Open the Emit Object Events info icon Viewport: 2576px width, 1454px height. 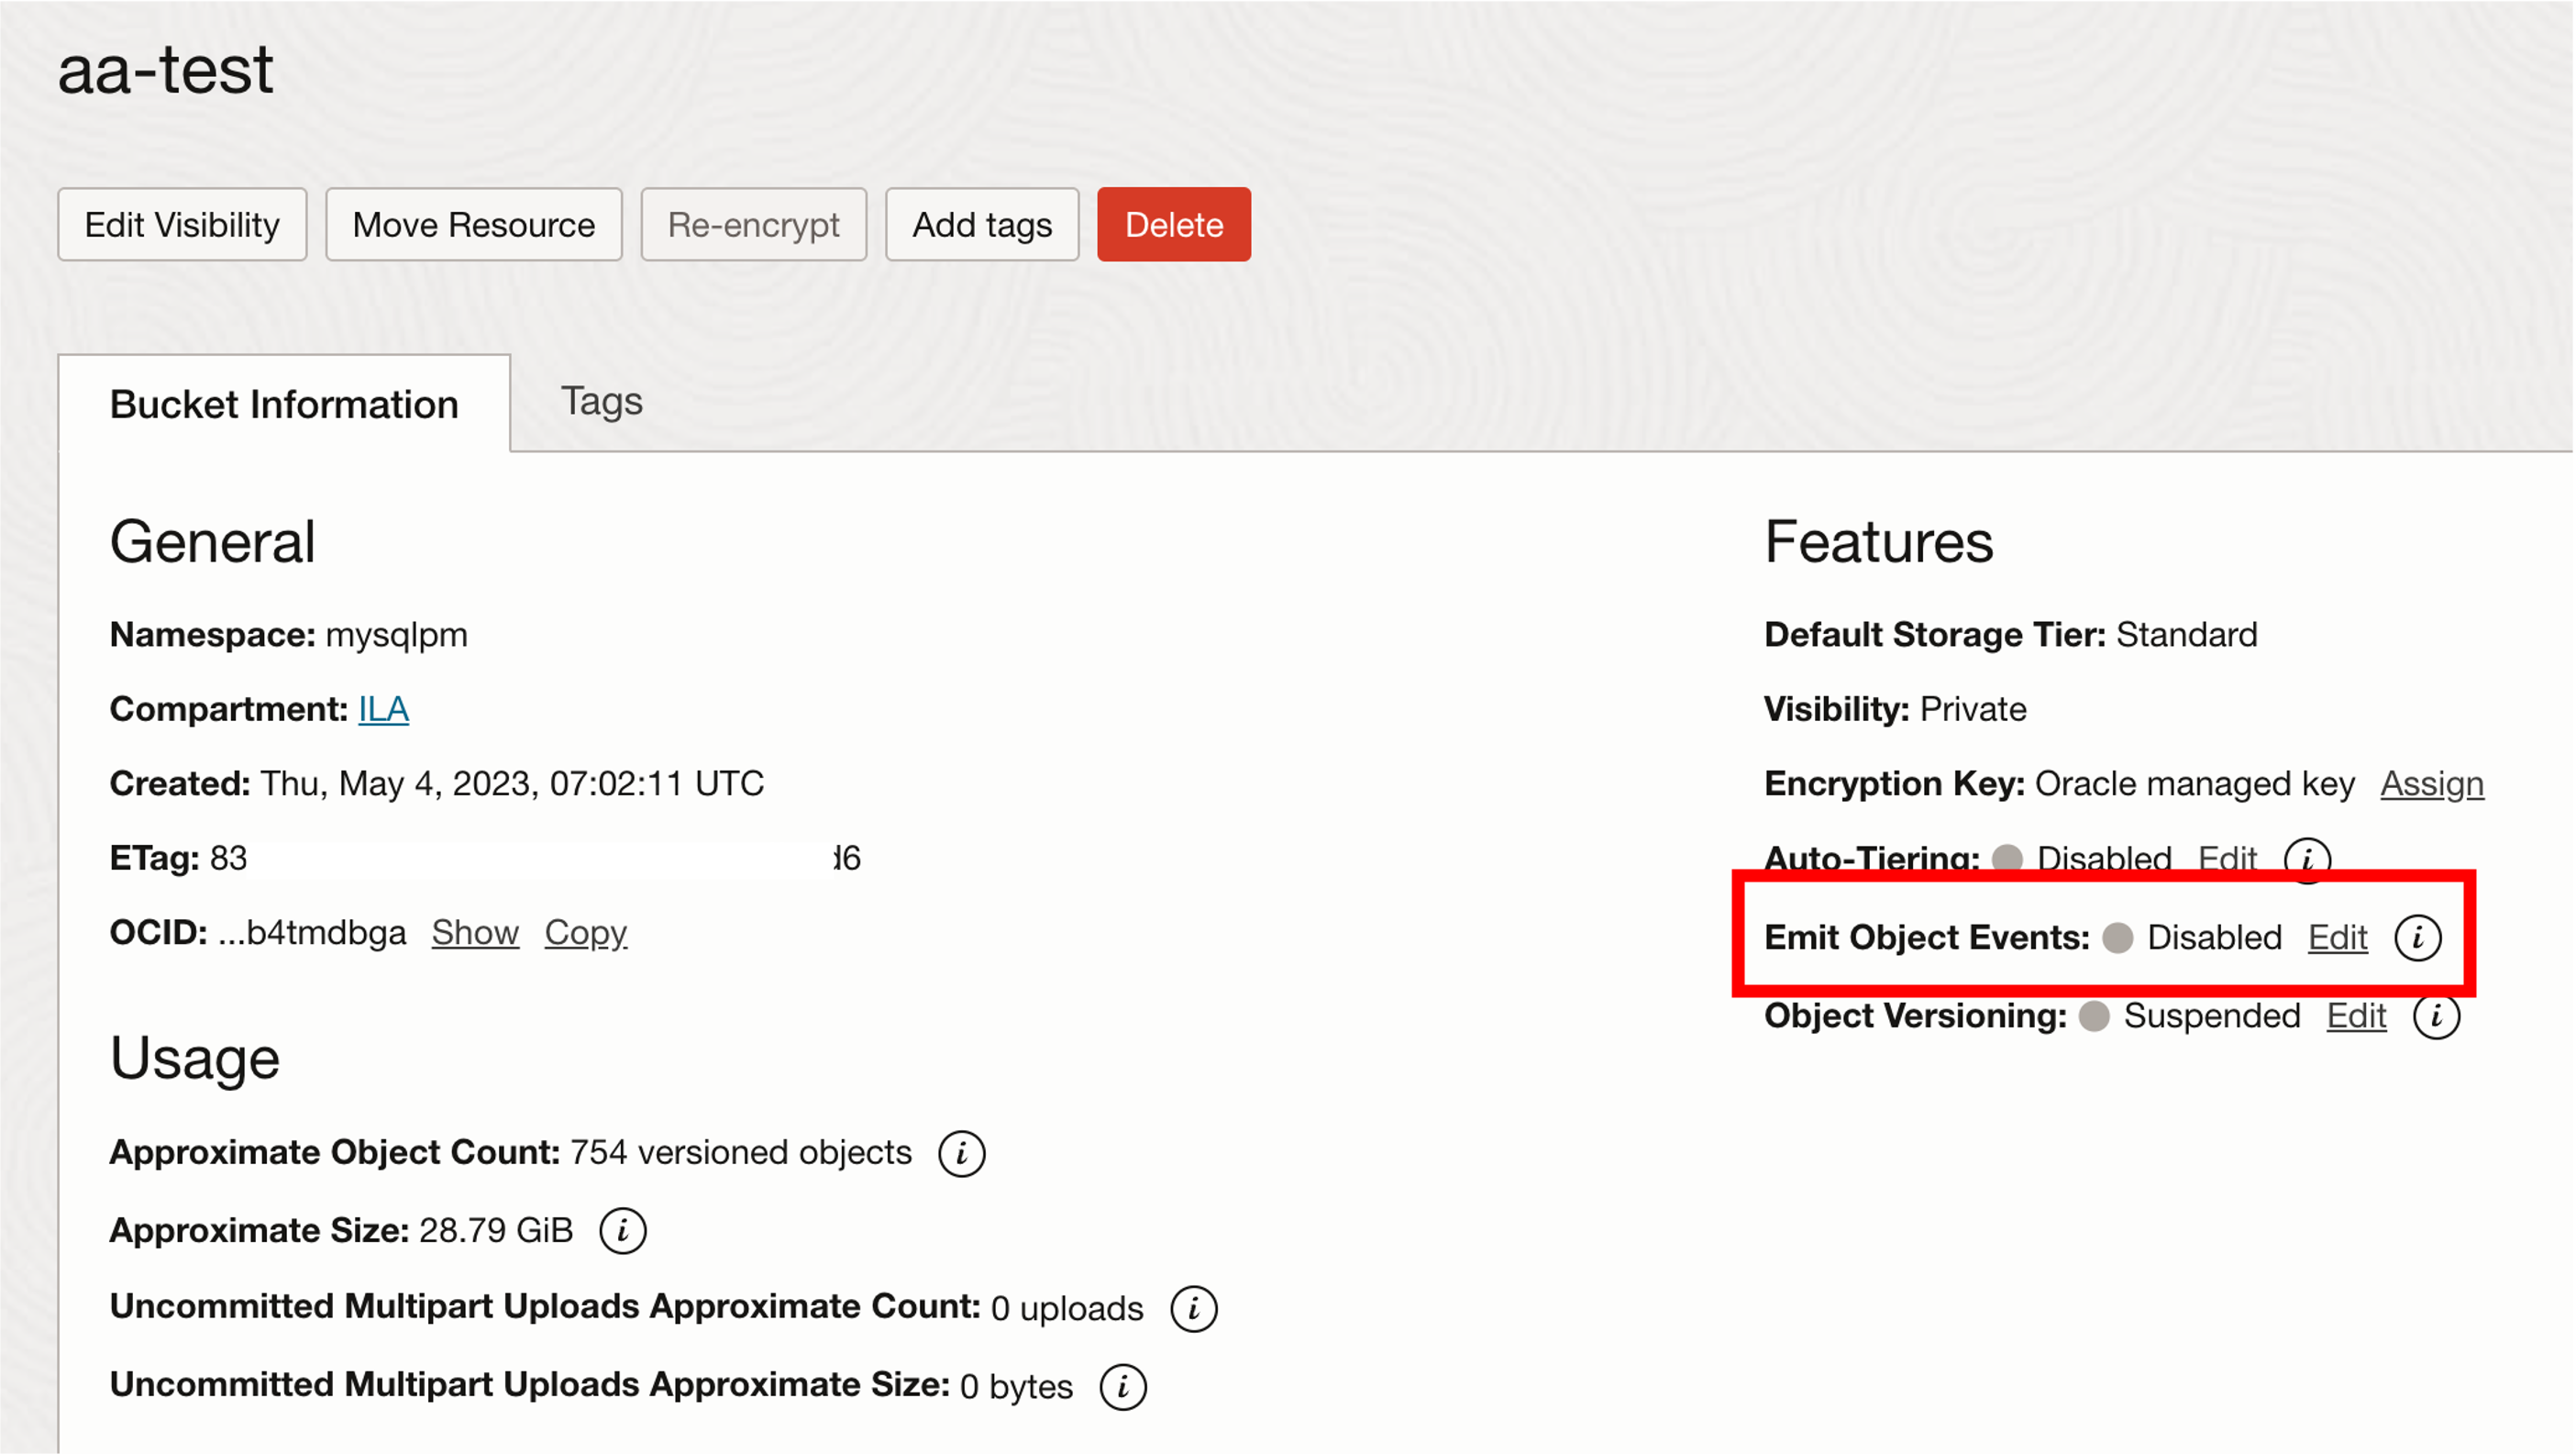click(2418, 937)
